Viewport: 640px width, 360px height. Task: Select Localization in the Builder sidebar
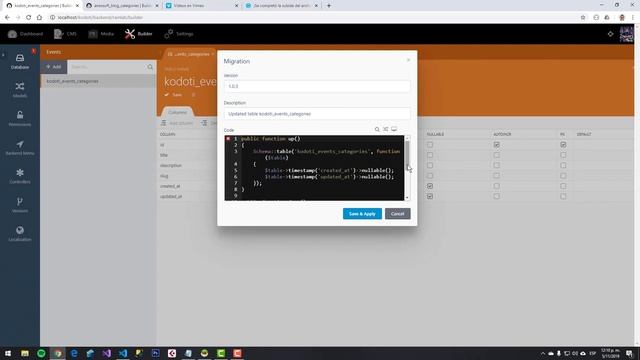(x=20, y=233)
